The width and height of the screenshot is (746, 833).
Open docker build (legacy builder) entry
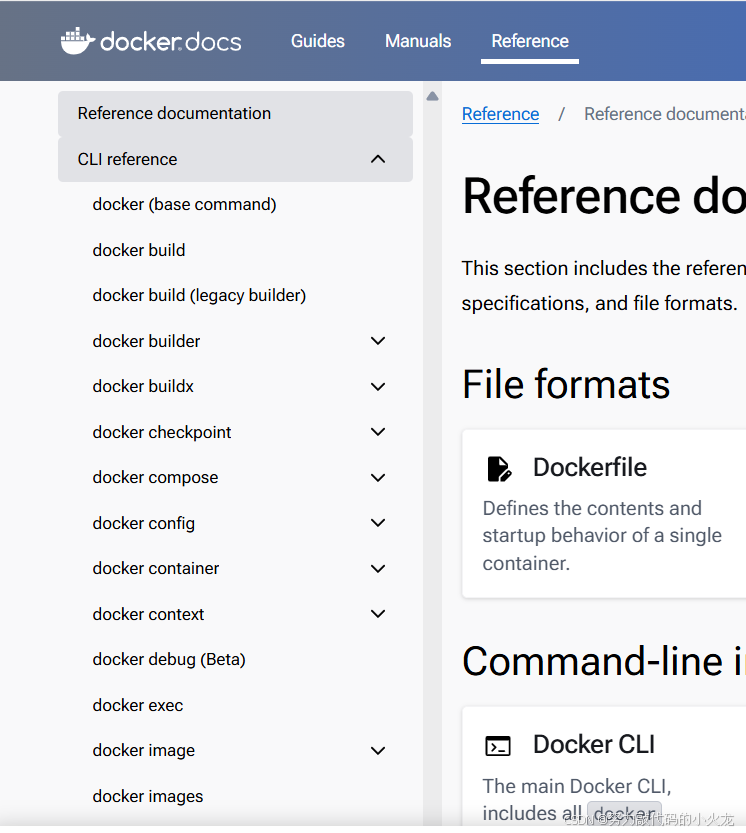tap(199, 296)
